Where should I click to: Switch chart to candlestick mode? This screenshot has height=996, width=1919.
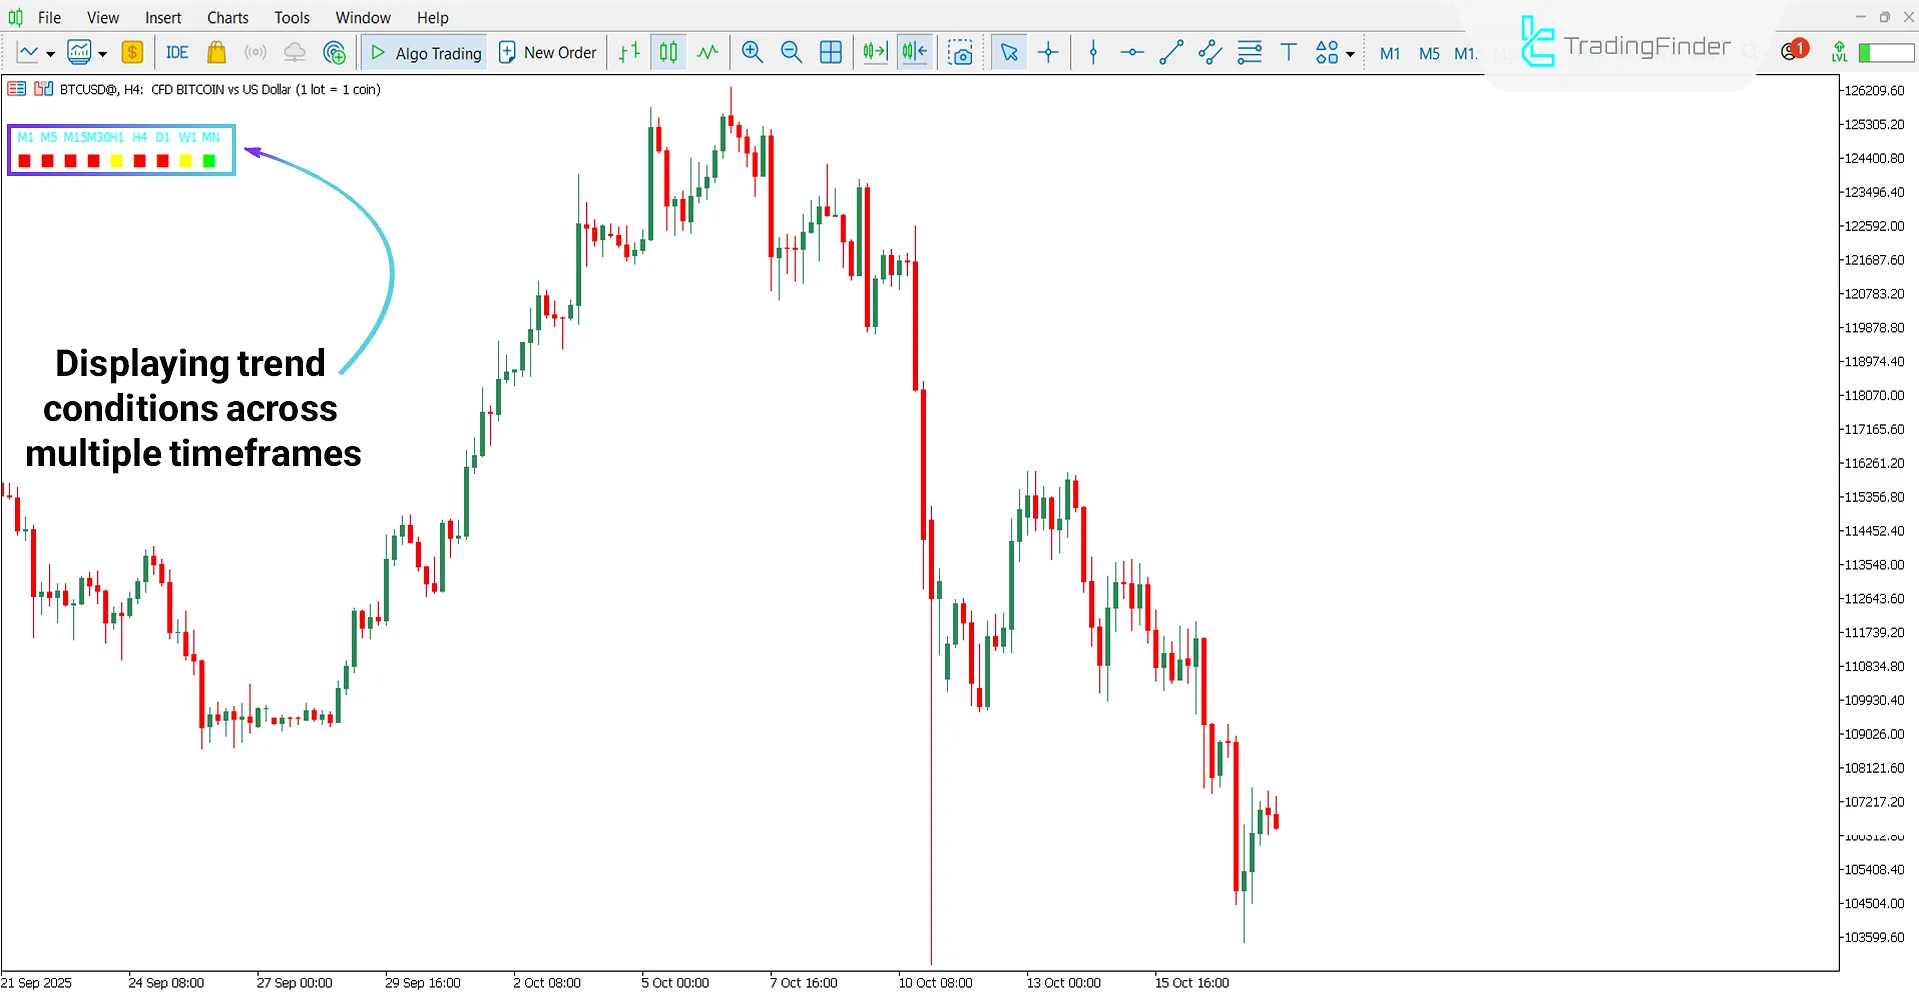tap(667, 52)
